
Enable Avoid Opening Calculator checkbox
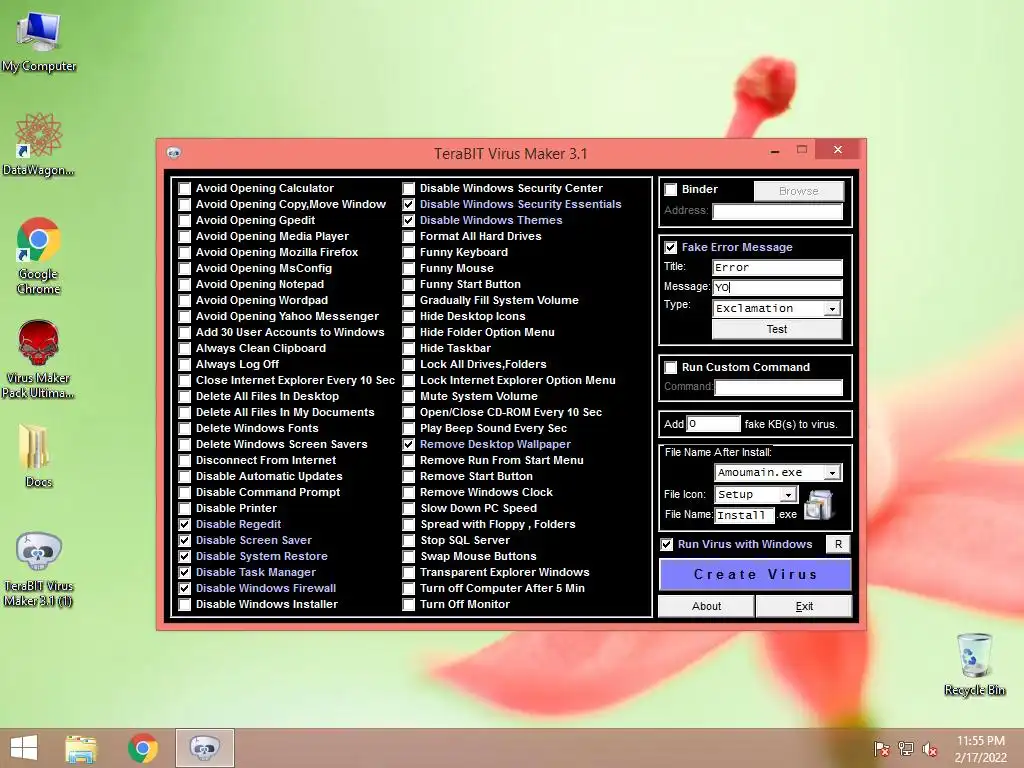point(185,189)
